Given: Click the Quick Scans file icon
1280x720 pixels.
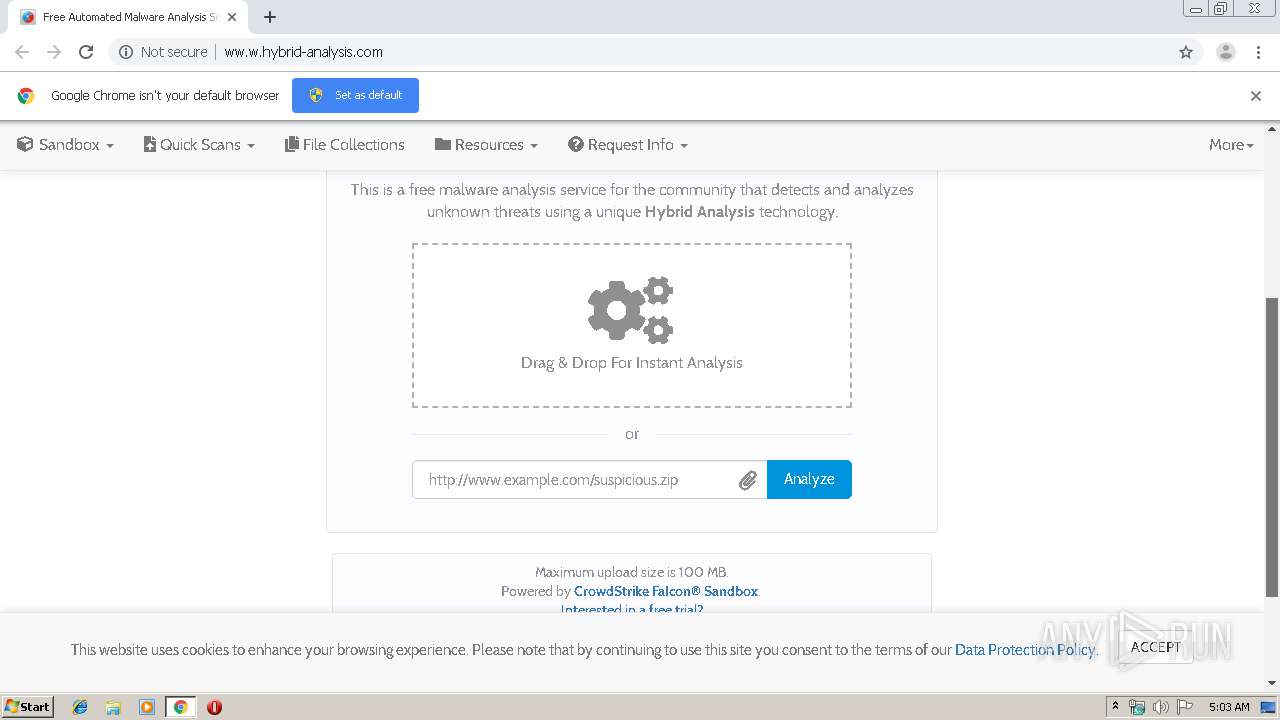Looking at the screenshot, I should (x=150, y=144).
